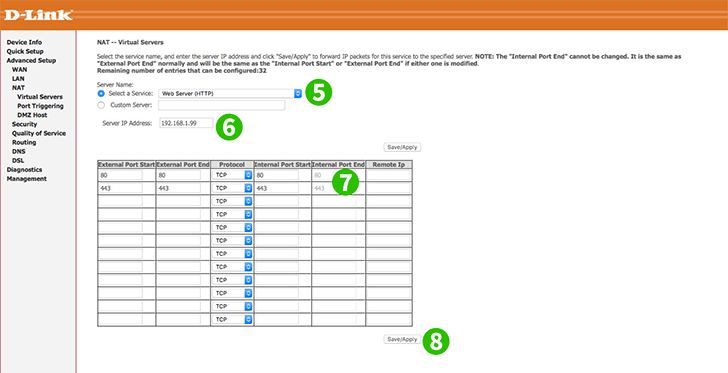Open Diagnostics in the sidebar

point(24,170)
